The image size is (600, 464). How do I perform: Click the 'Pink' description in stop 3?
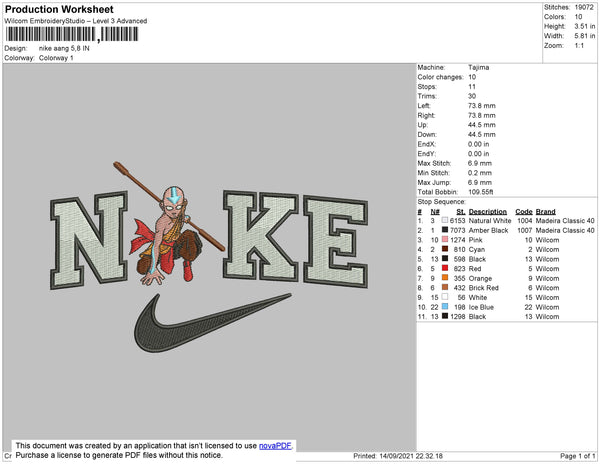(475, 240)
